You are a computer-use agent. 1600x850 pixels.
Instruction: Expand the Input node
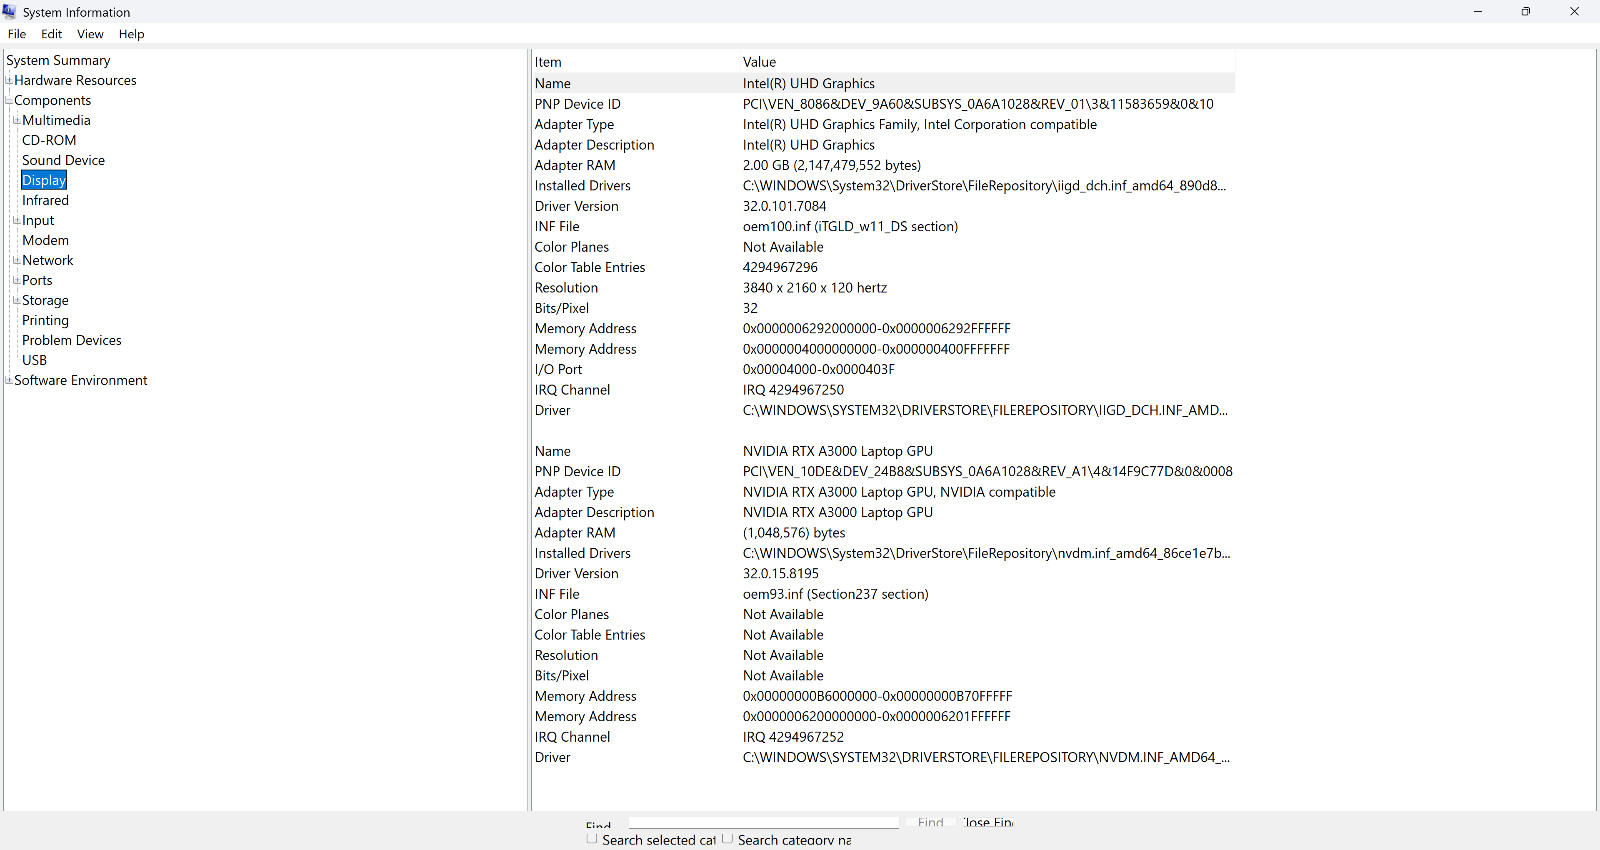point(17,220)
